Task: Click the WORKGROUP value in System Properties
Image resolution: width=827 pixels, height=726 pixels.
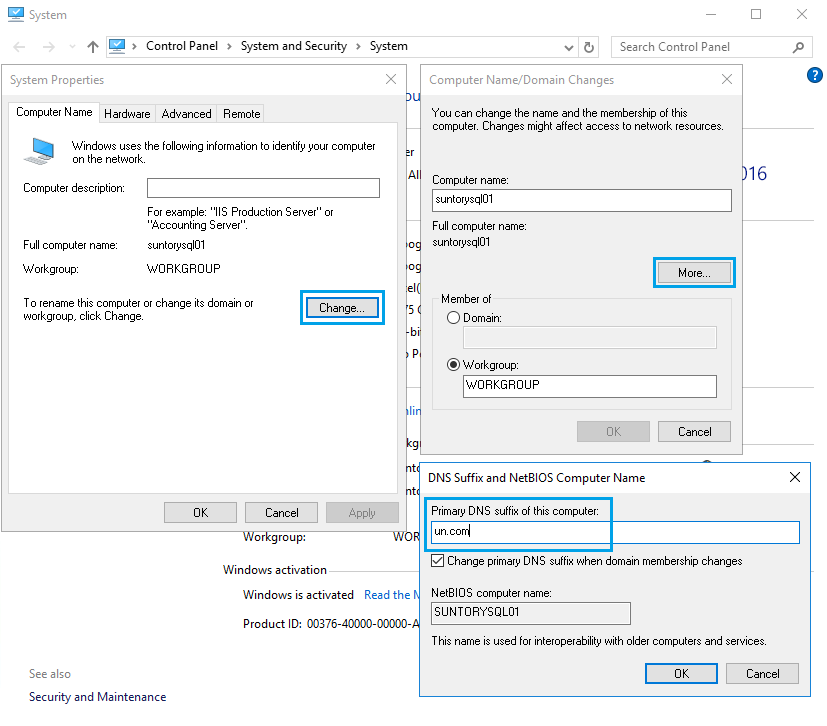Action: click(184, 269)
